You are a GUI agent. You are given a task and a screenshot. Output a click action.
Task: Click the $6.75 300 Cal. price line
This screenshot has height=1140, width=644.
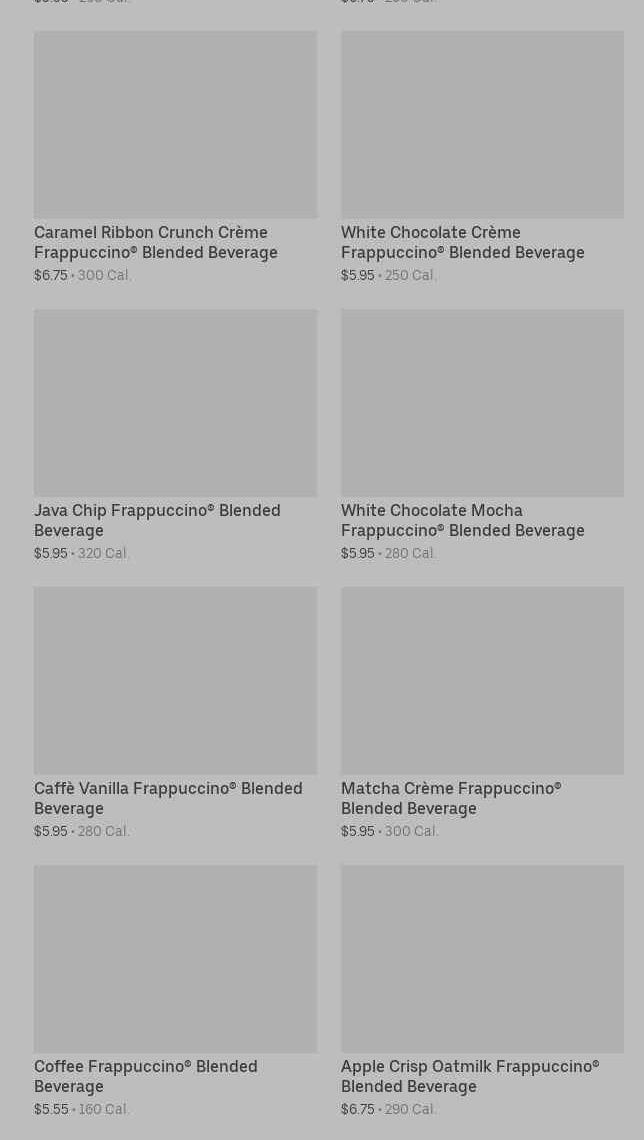pos(83,275)
